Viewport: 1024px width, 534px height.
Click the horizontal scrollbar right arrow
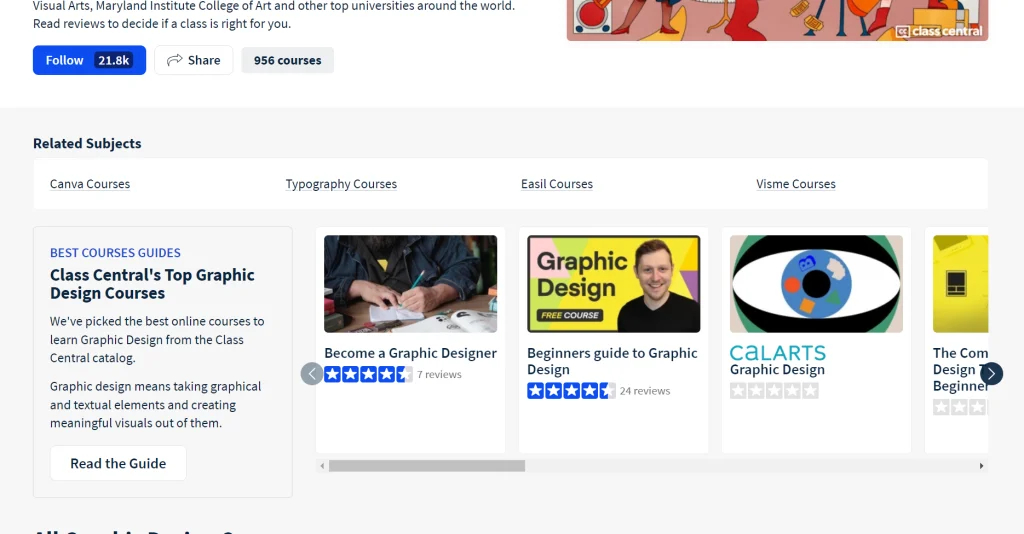pos(981,466)
